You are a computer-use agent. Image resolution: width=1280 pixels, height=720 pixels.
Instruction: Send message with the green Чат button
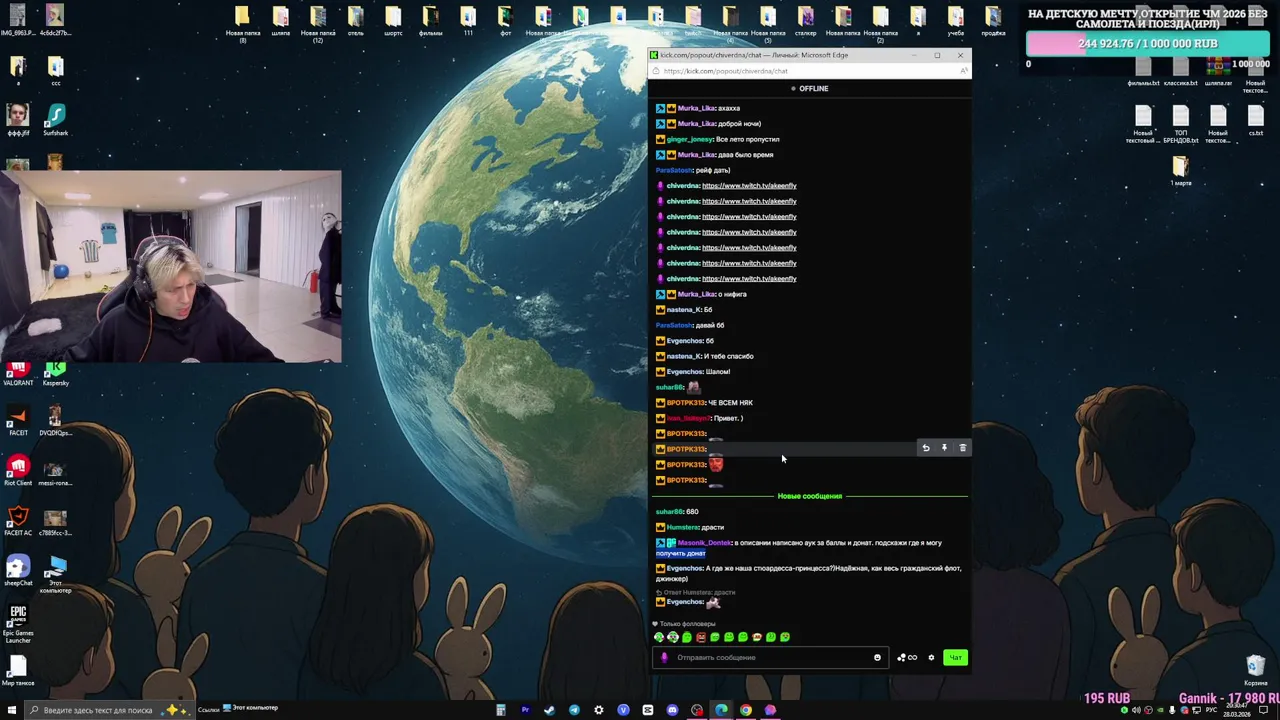click(x=955, y=658)
